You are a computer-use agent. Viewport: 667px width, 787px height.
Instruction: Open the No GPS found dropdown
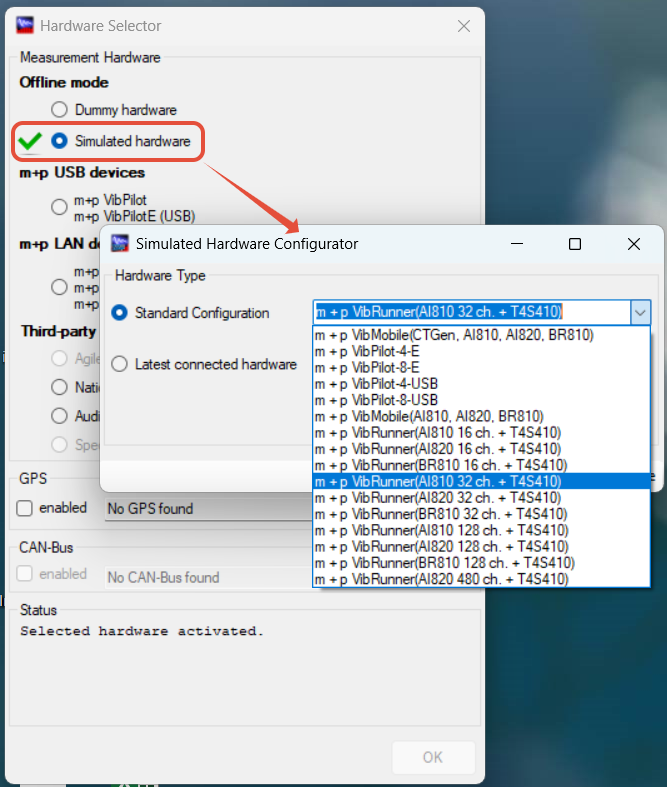(208, 509)
